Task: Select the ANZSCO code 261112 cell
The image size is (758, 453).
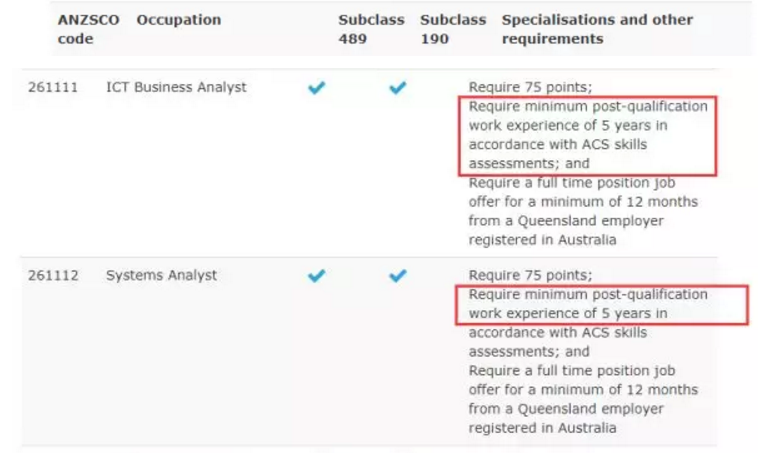Action: 53,276
